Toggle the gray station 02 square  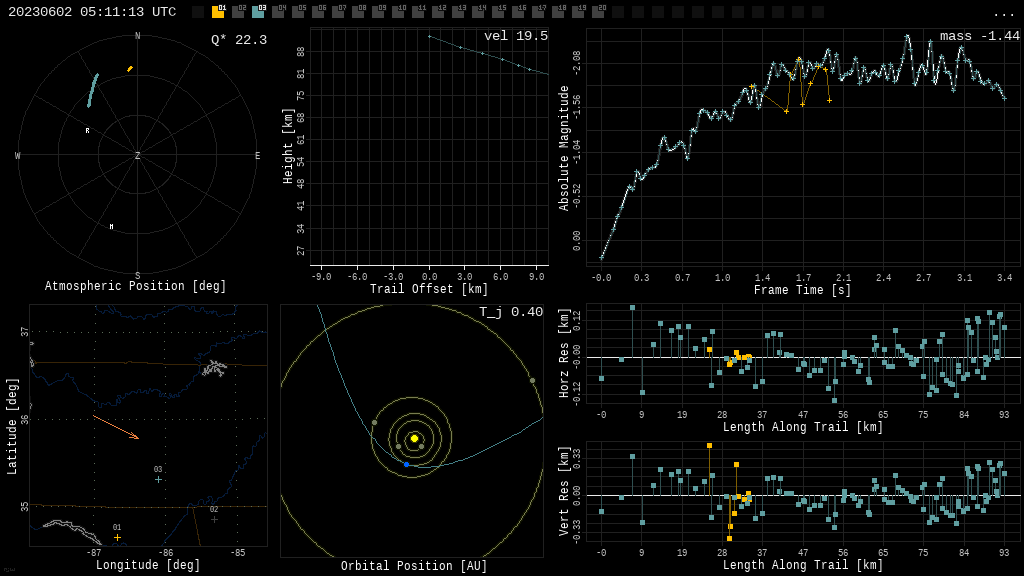(238, 12)
